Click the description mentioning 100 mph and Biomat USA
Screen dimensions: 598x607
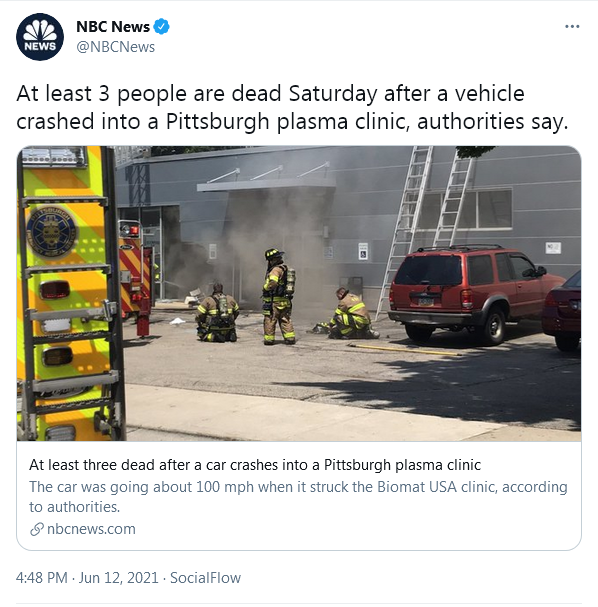[298, 497]
